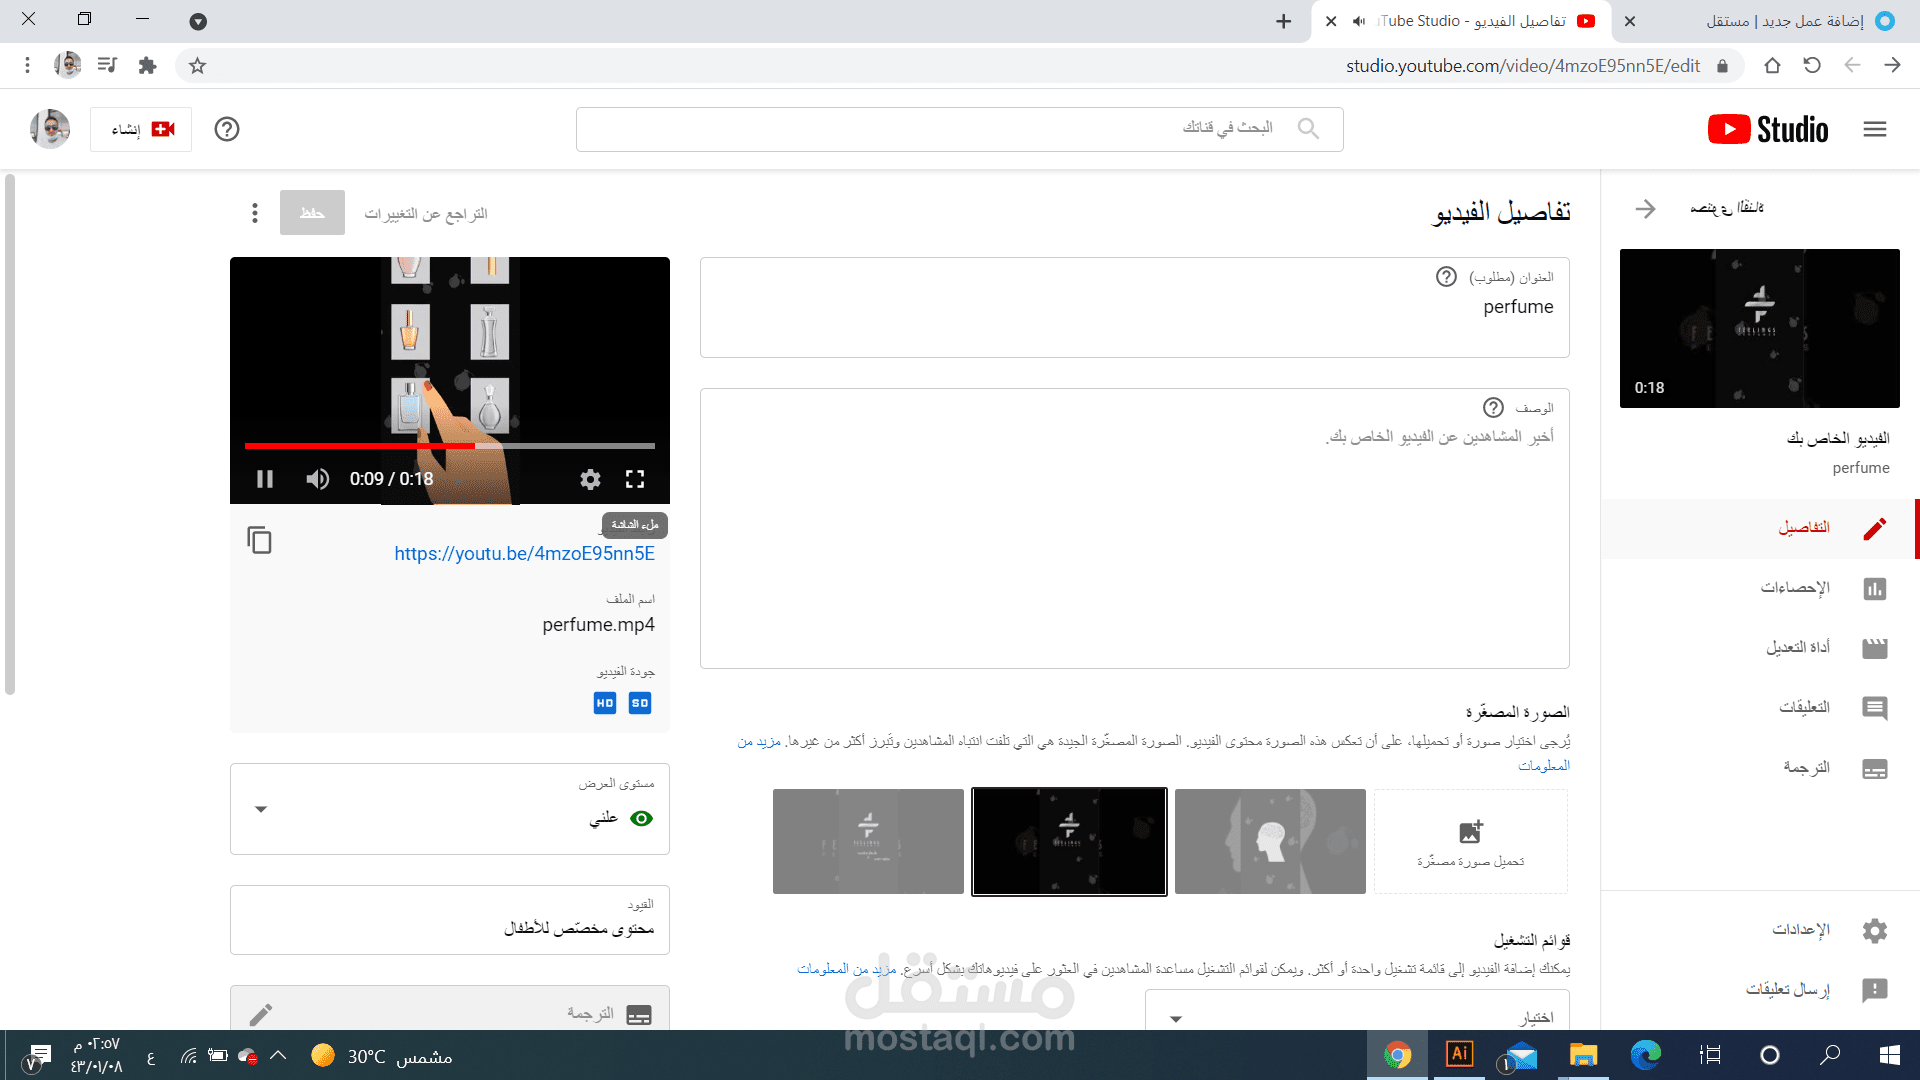Open the Editor (أداة التعديل) tool icon
Image resolution: width=1920 pixels, height=1080 pixels.
tap(1875, 648)
